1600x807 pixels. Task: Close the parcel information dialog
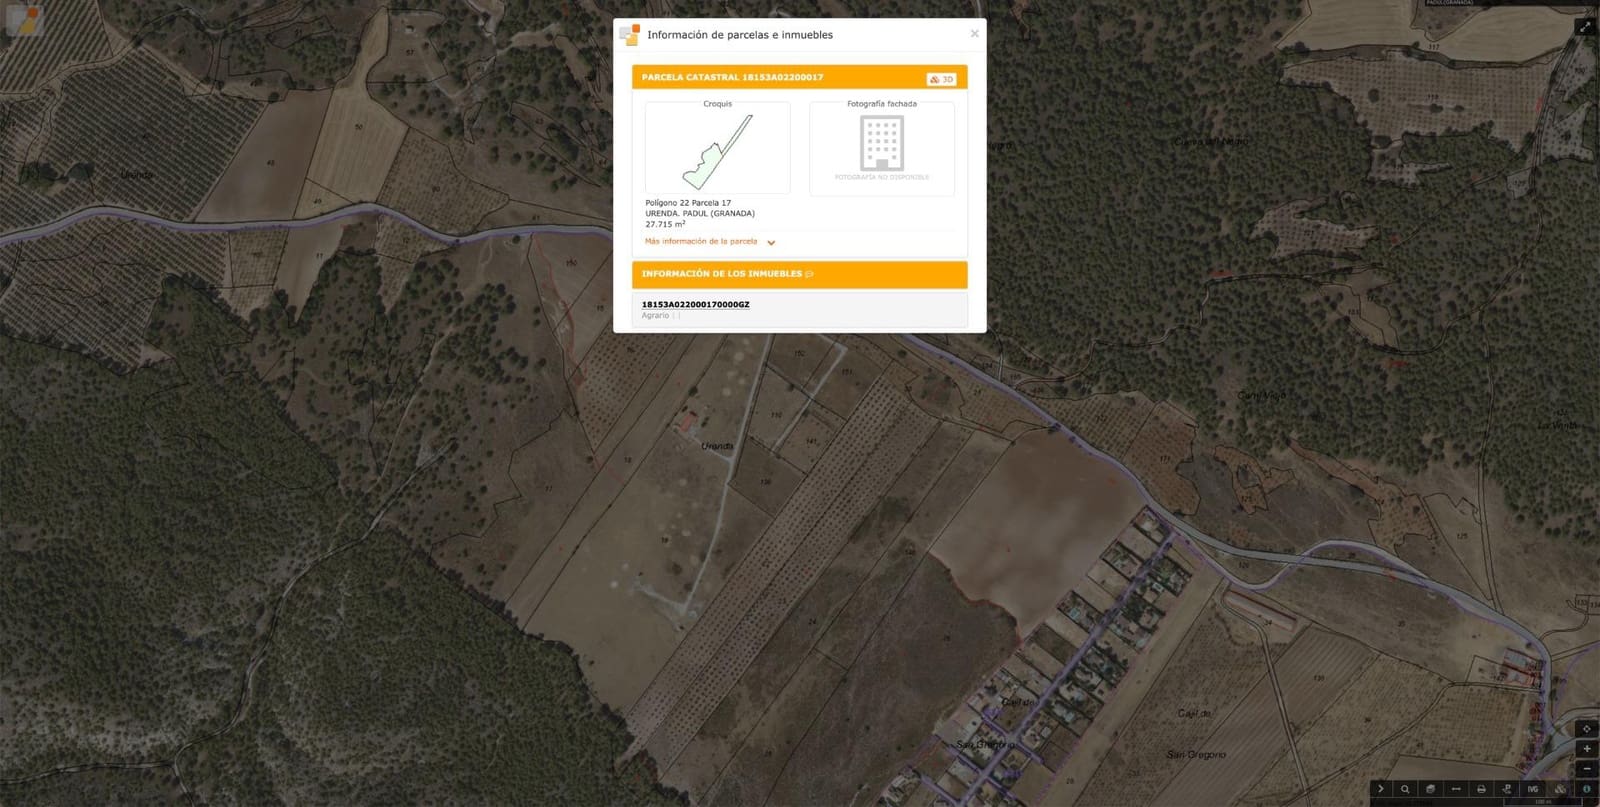pyautogui.click(x=975, y=33)
